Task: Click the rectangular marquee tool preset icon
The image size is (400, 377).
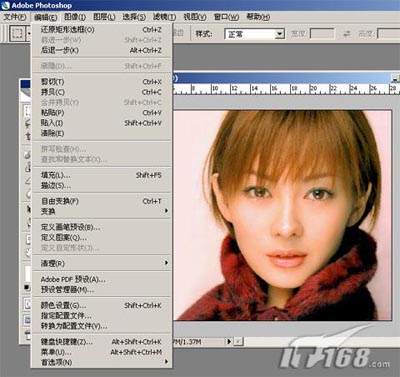Action: [17, 33]
